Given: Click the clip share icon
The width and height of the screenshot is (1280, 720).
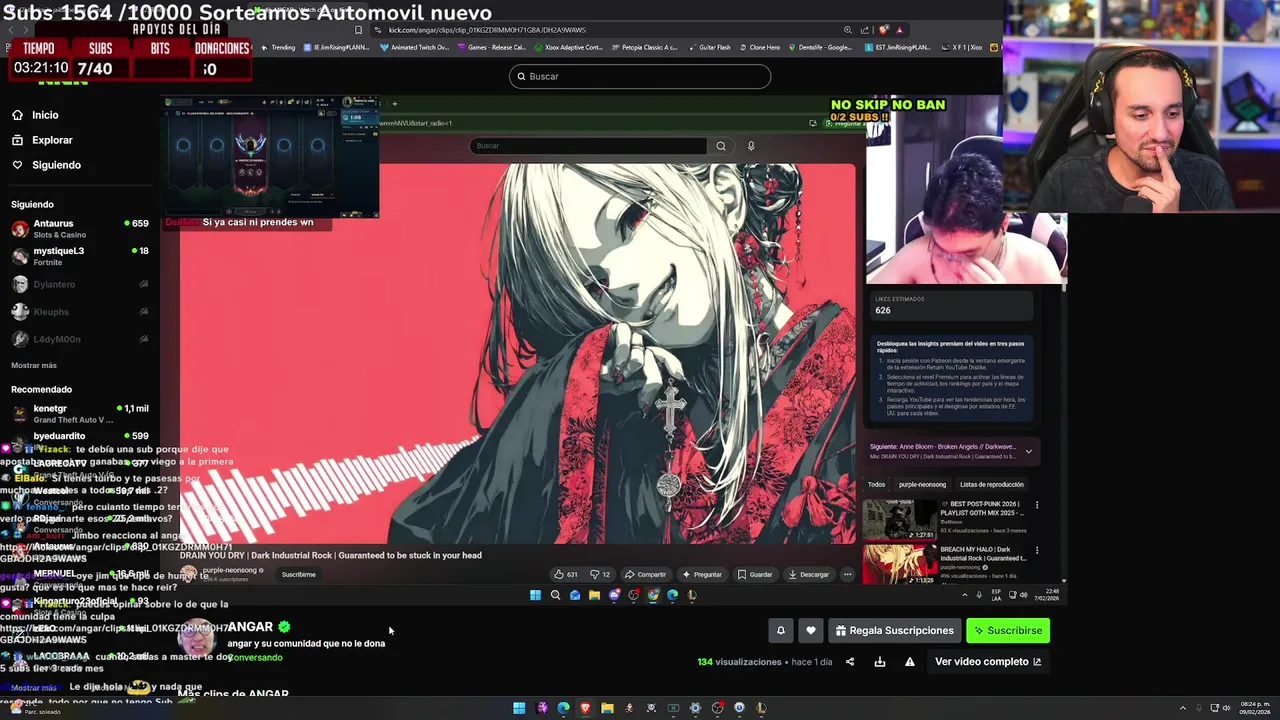Looking at the screenshot, I should pos(850,661).
